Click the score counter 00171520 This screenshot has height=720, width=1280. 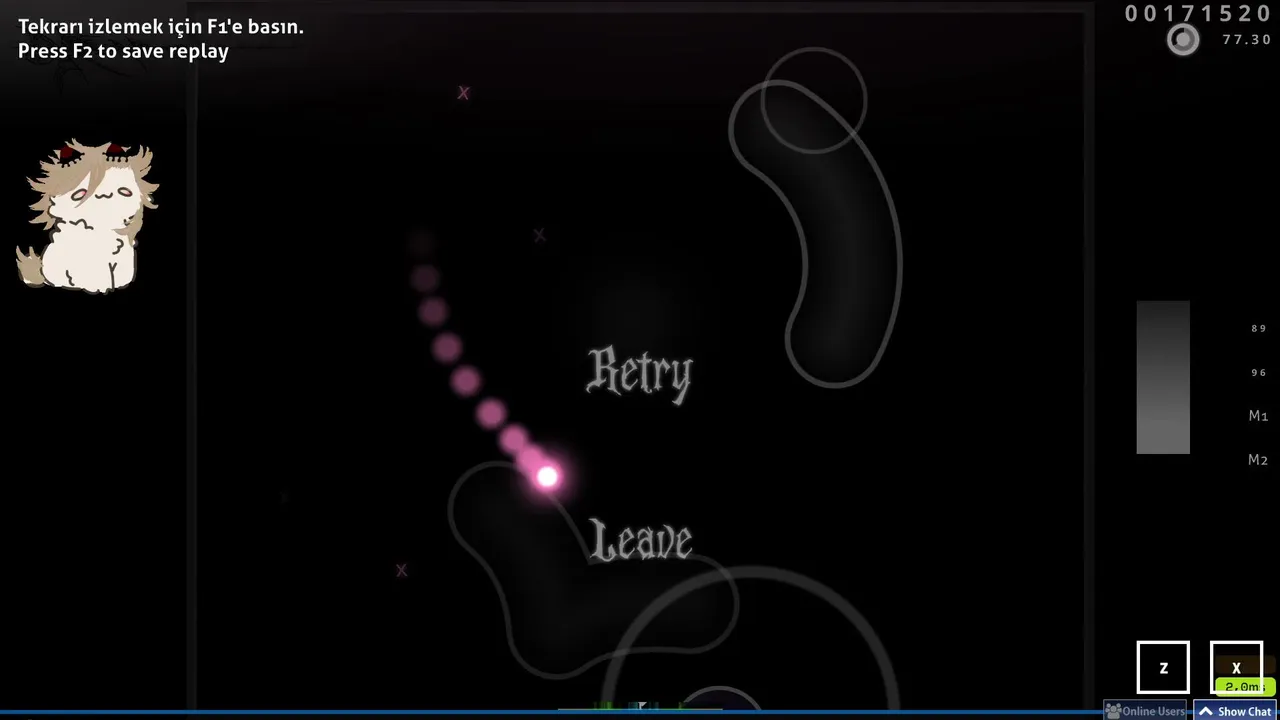(x=1198, y=13)
